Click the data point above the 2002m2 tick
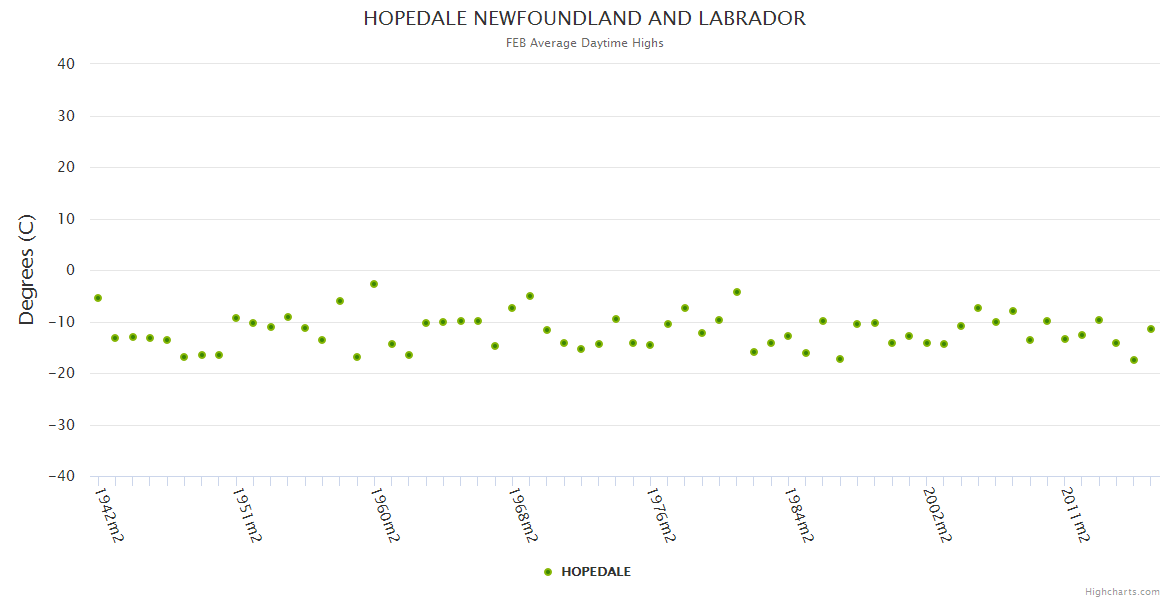This screenshot has width=1170, height=600. pyautogui.click(x=926, y=343)
